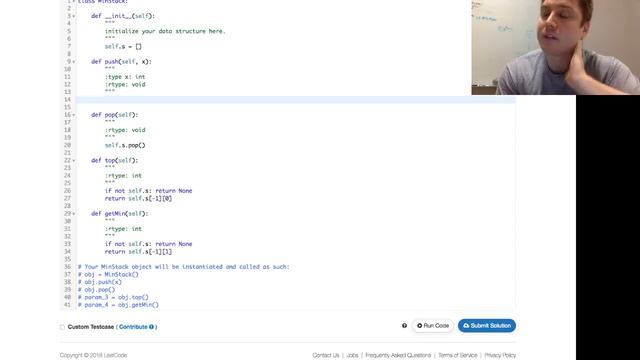Click the Copyright 2018 LeetCode text

[93, 356]
